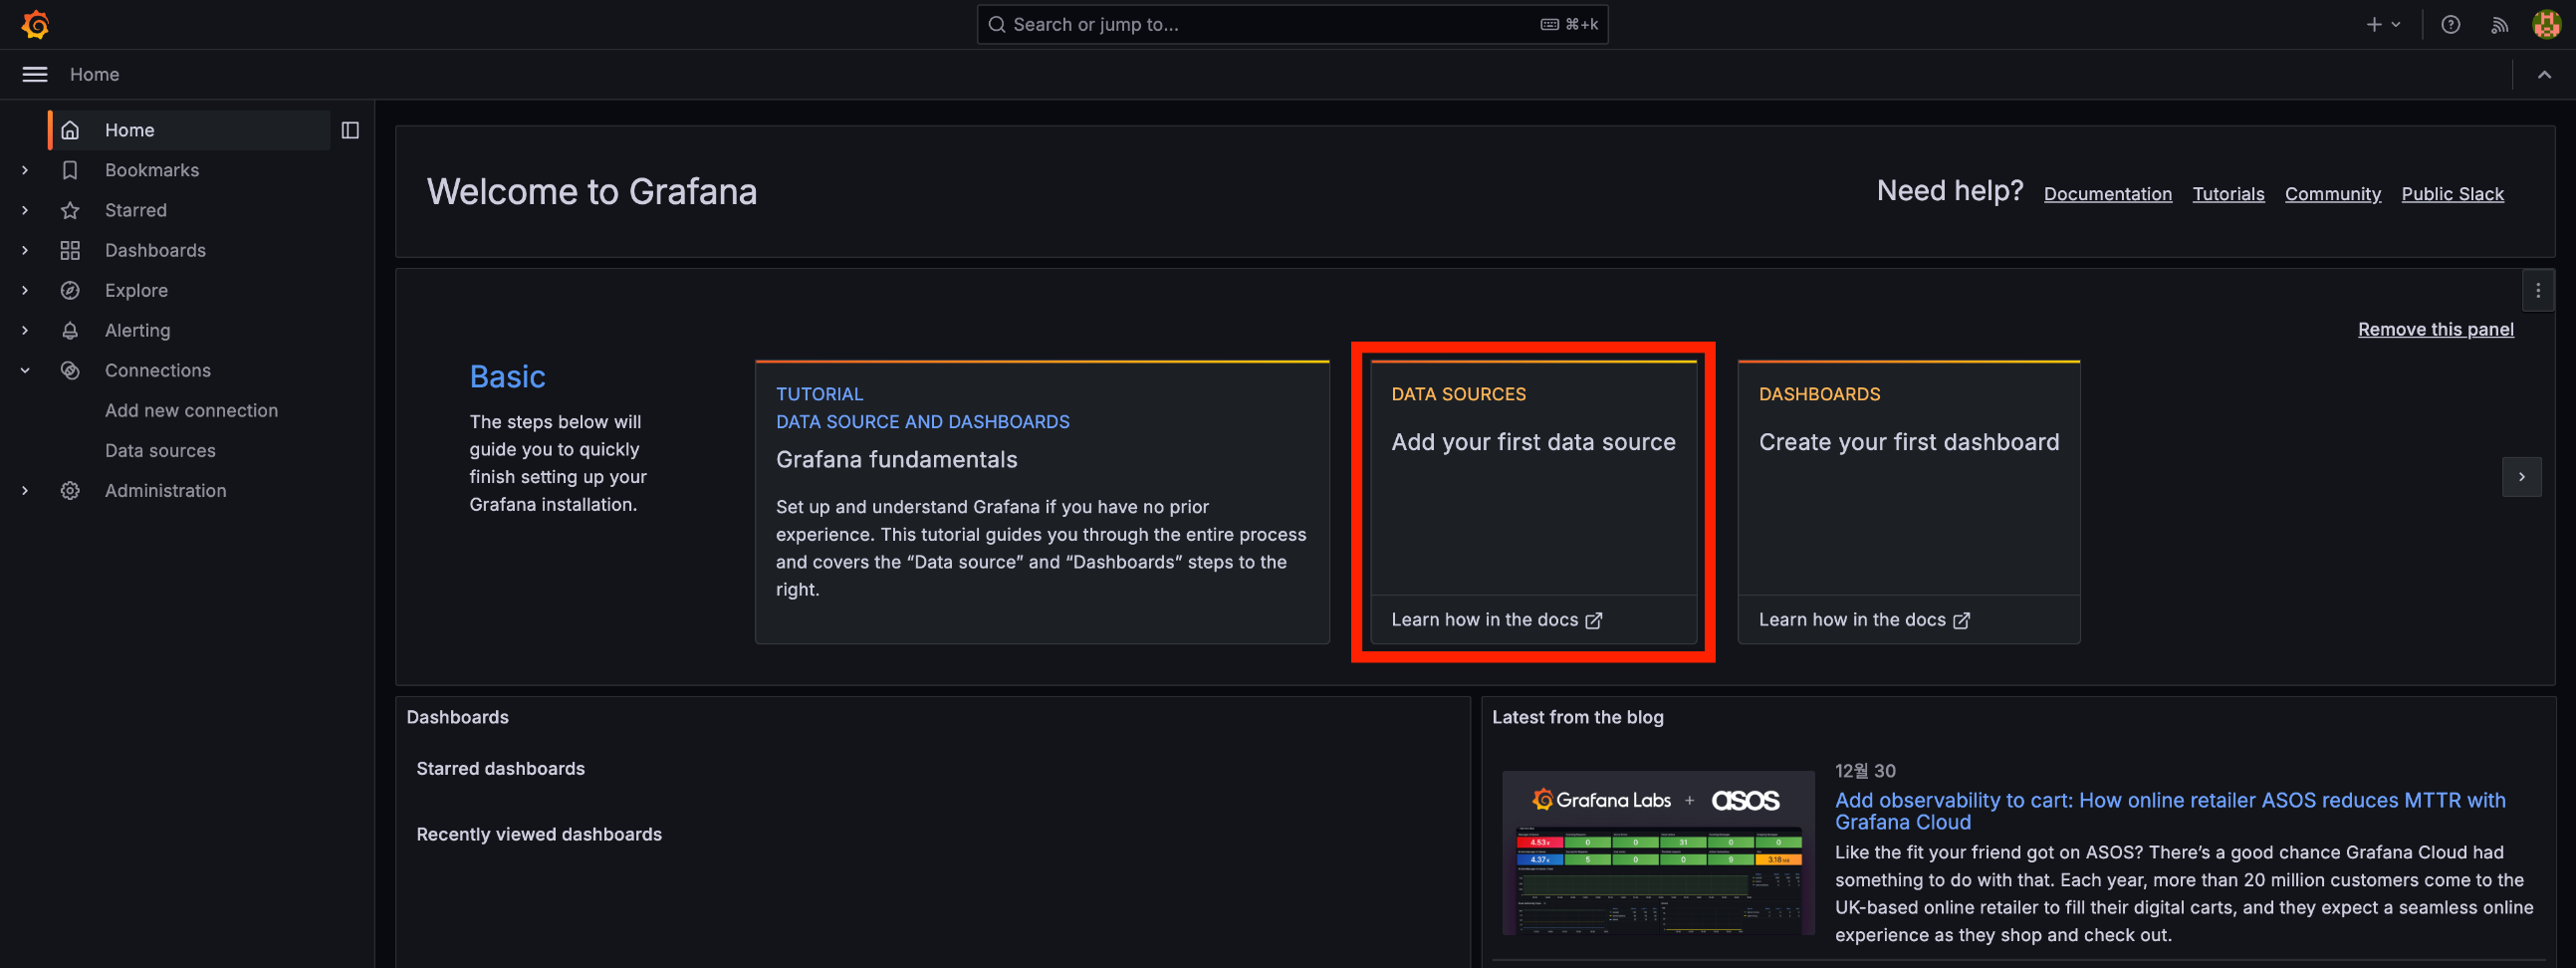Open the news RSS feed icon
This screenshot has width=2576, height=968.
[x=2499, y=24]
